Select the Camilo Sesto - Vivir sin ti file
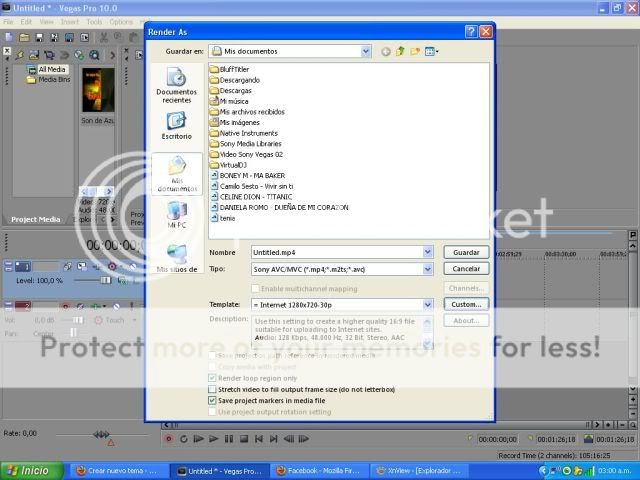 (x=252, y=186)
